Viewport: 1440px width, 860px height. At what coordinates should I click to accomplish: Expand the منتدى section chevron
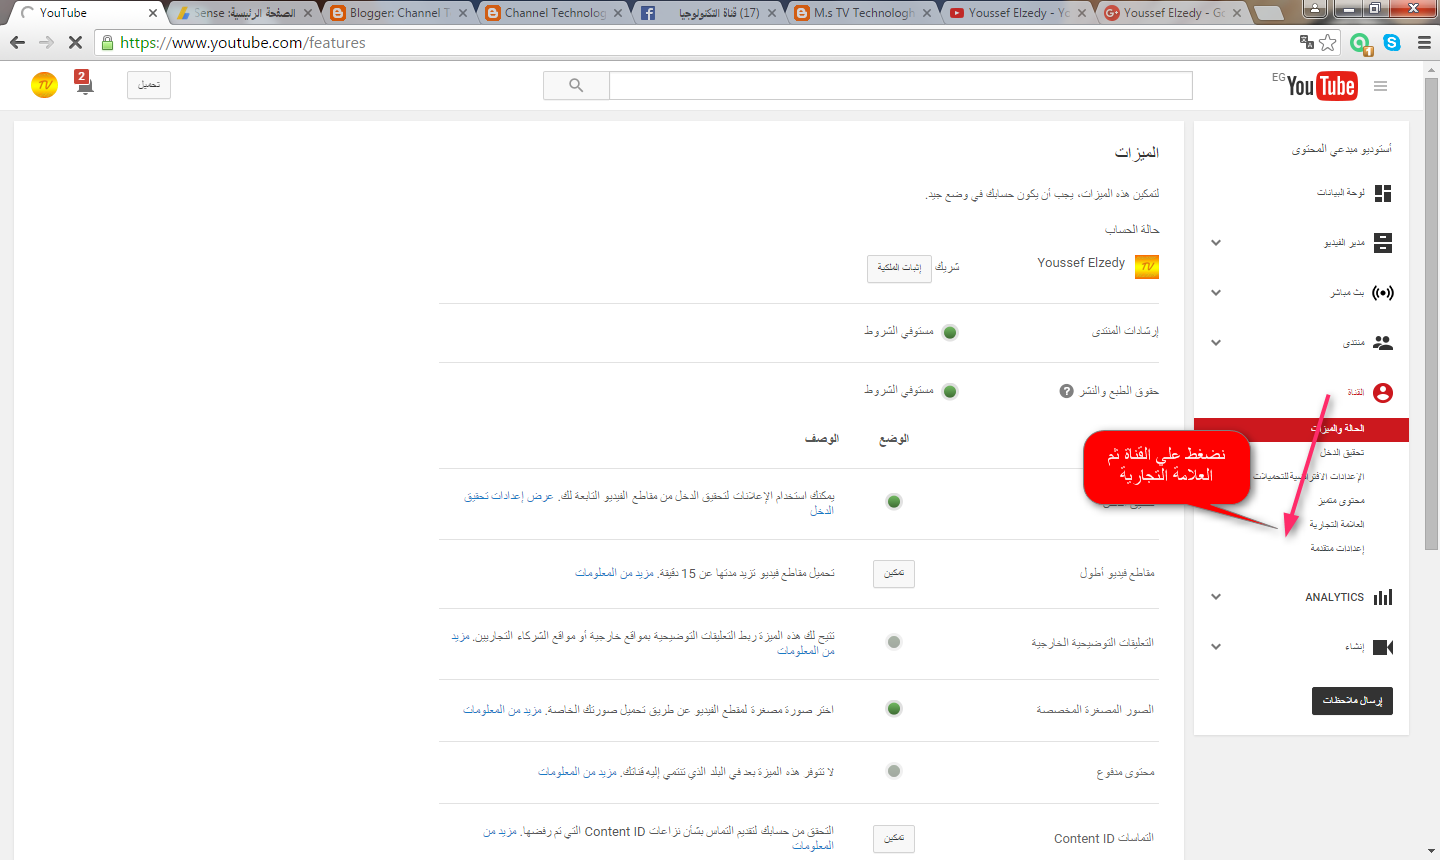[1216, 343]
